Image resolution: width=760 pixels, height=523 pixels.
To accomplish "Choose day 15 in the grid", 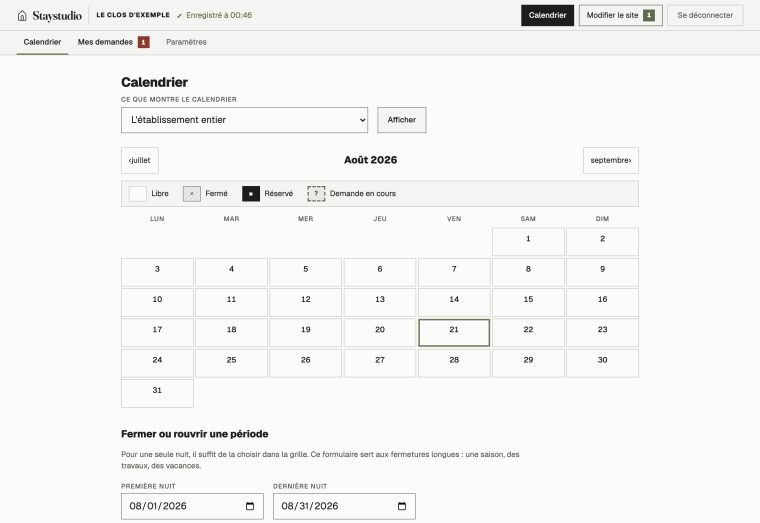I will 528,302.
